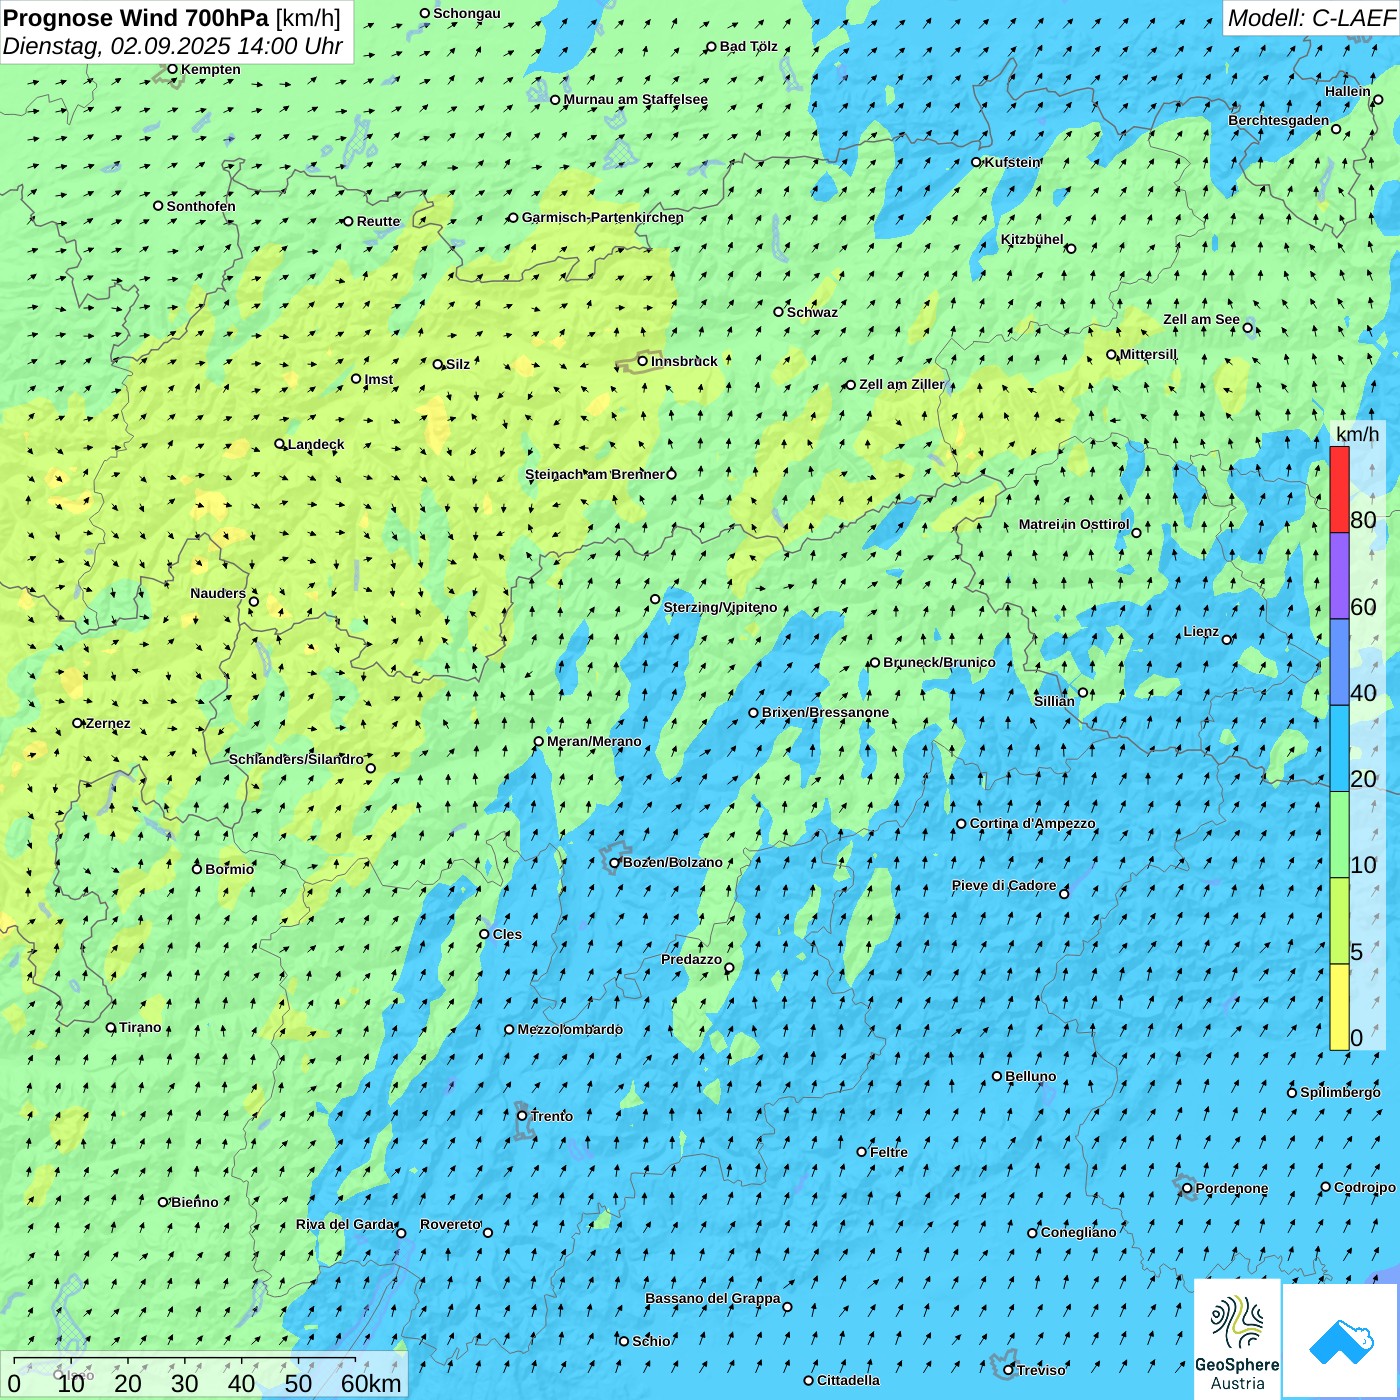This screenshot has width=1400, height=1400.
Task: Click the 'Riva del Garda' label
Action: point(345,1224)
